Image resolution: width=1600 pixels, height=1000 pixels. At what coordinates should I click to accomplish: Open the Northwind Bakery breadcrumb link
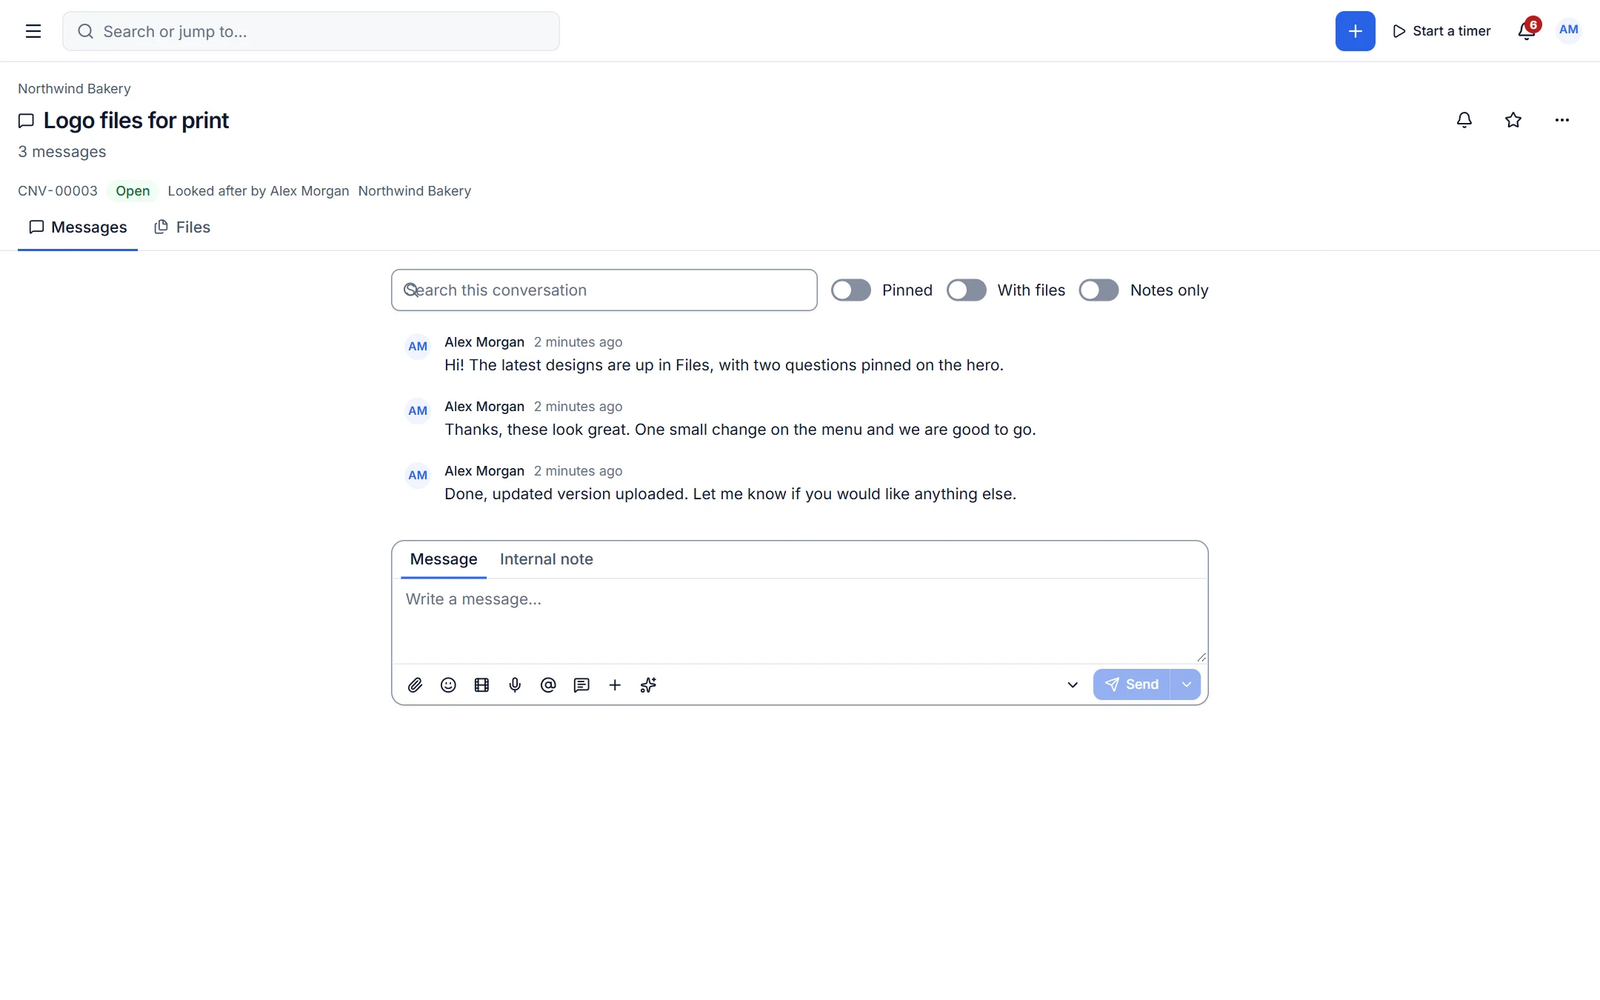point(74,89)
